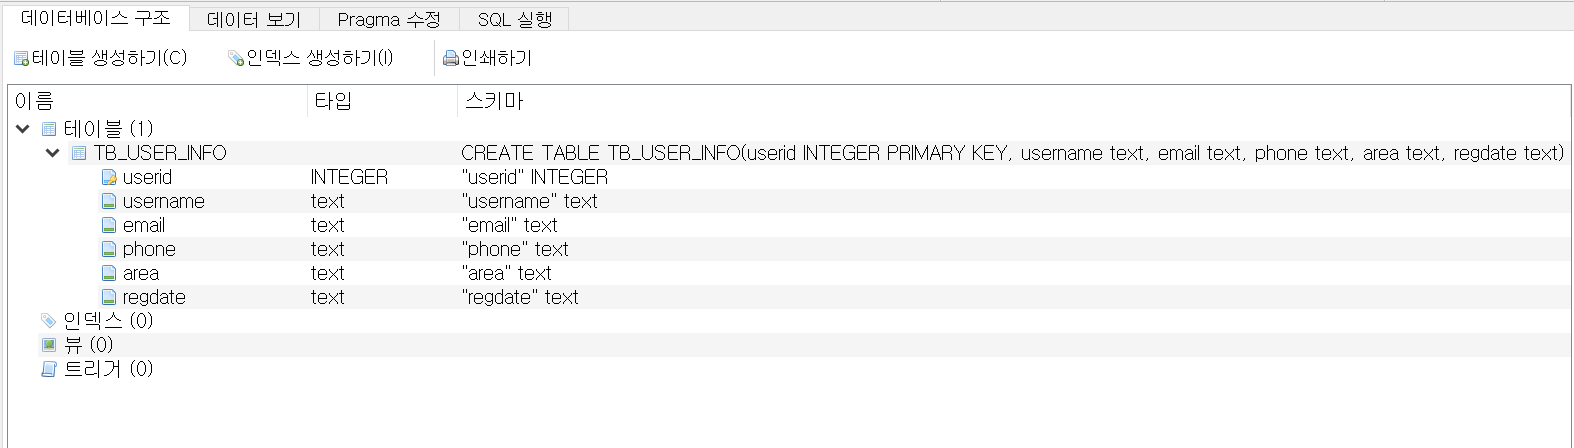Click the TB_USER_INFO table icon

pos(79,154)
